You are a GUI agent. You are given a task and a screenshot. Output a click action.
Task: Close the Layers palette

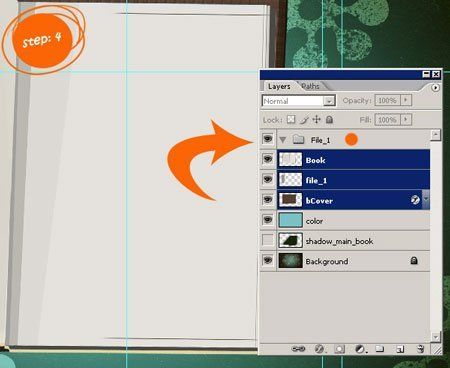(x=436, y=74)
